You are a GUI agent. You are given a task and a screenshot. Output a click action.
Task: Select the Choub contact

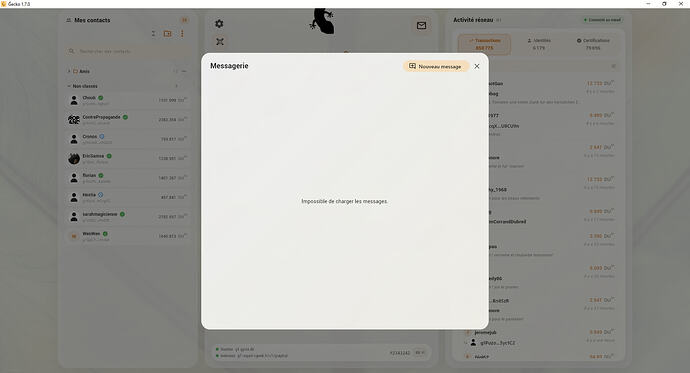pos(128,100)
